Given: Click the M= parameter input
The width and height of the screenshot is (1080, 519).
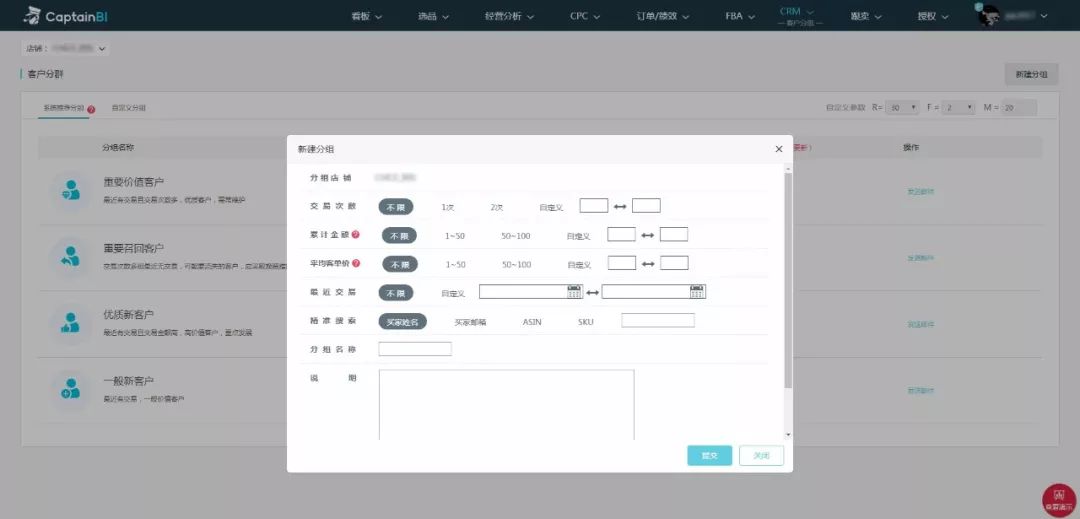Looking at the screenshot, I should click(1018, 107).
